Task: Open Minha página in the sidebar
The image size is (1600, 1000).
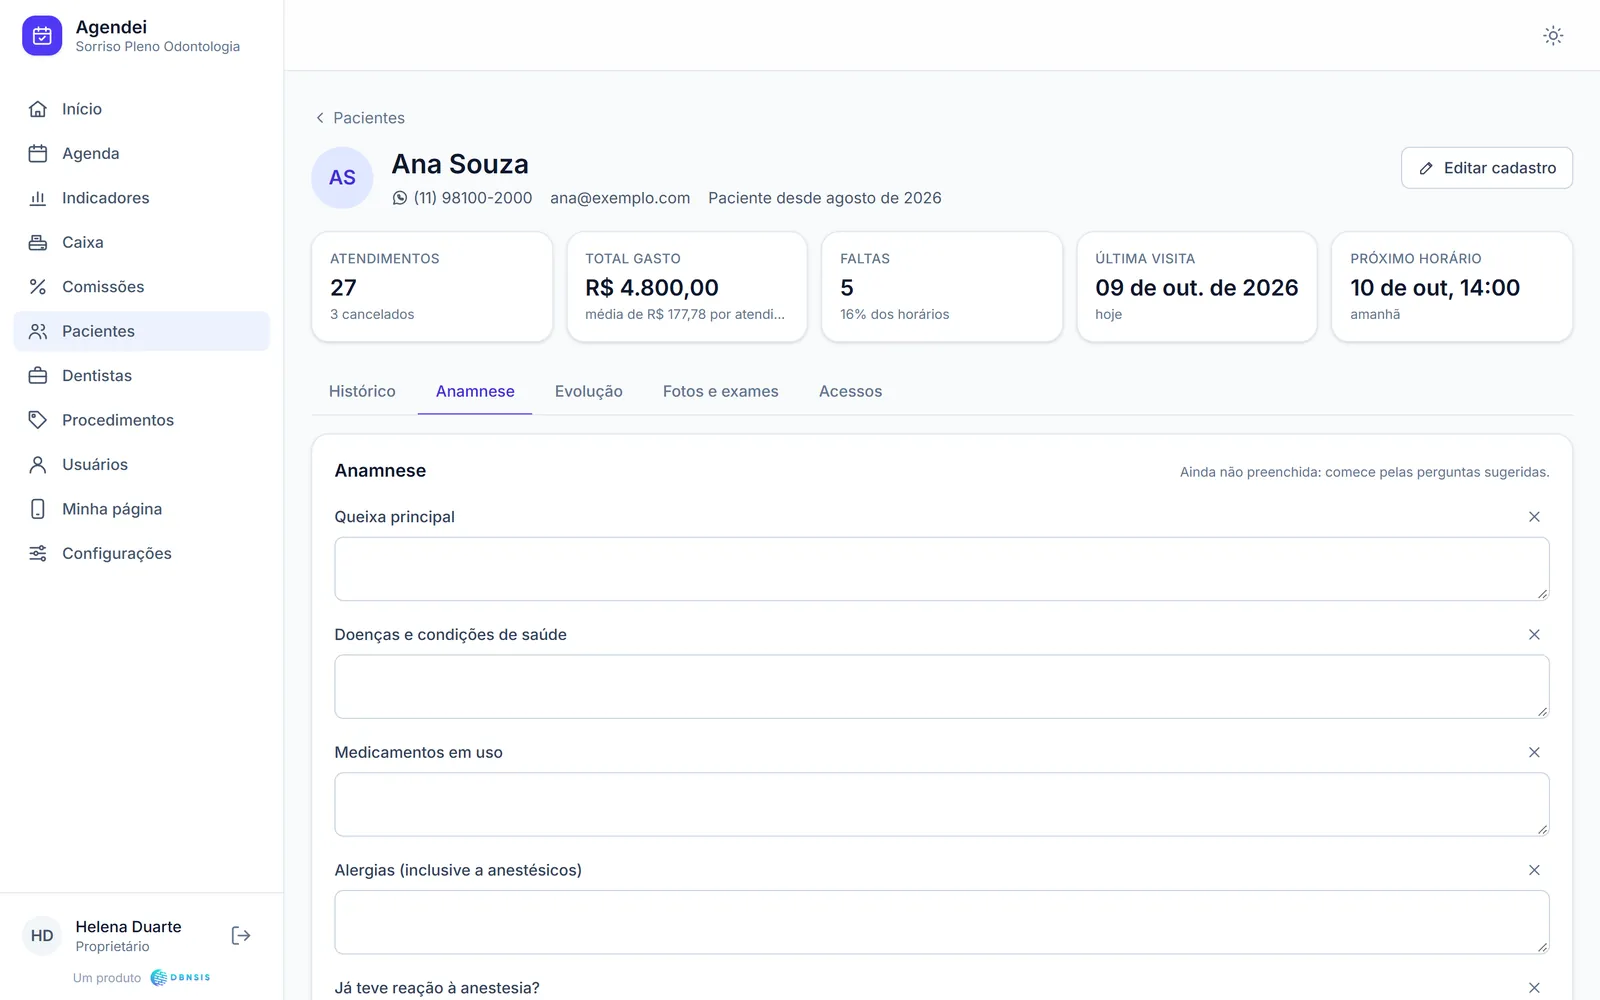Action: [x=142, y=509]
